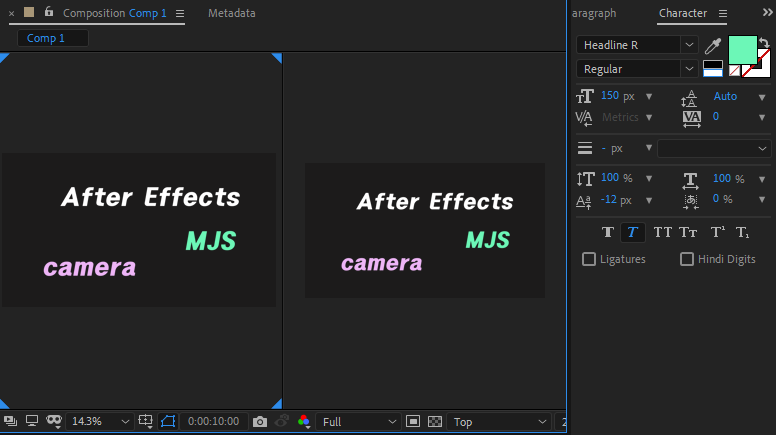Image resolution: width=776 pixels, height=435 pixels.
Task: Open grid and guide options
Action: pos(146,421)
